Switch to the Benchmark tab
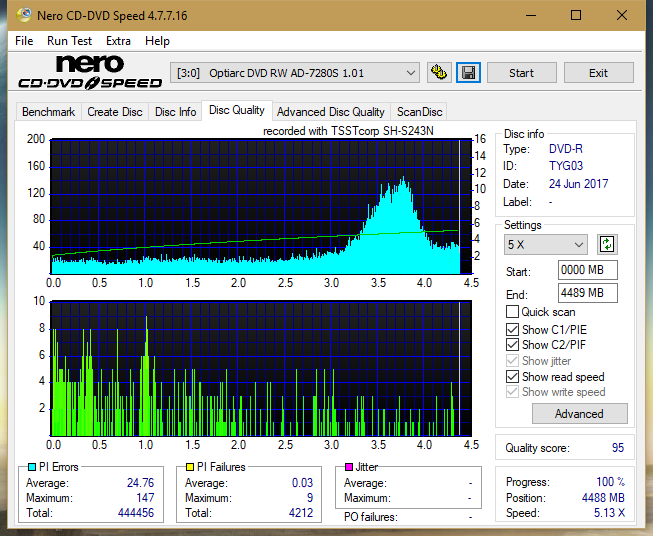653x536 pixels. [x=48, y=112]
